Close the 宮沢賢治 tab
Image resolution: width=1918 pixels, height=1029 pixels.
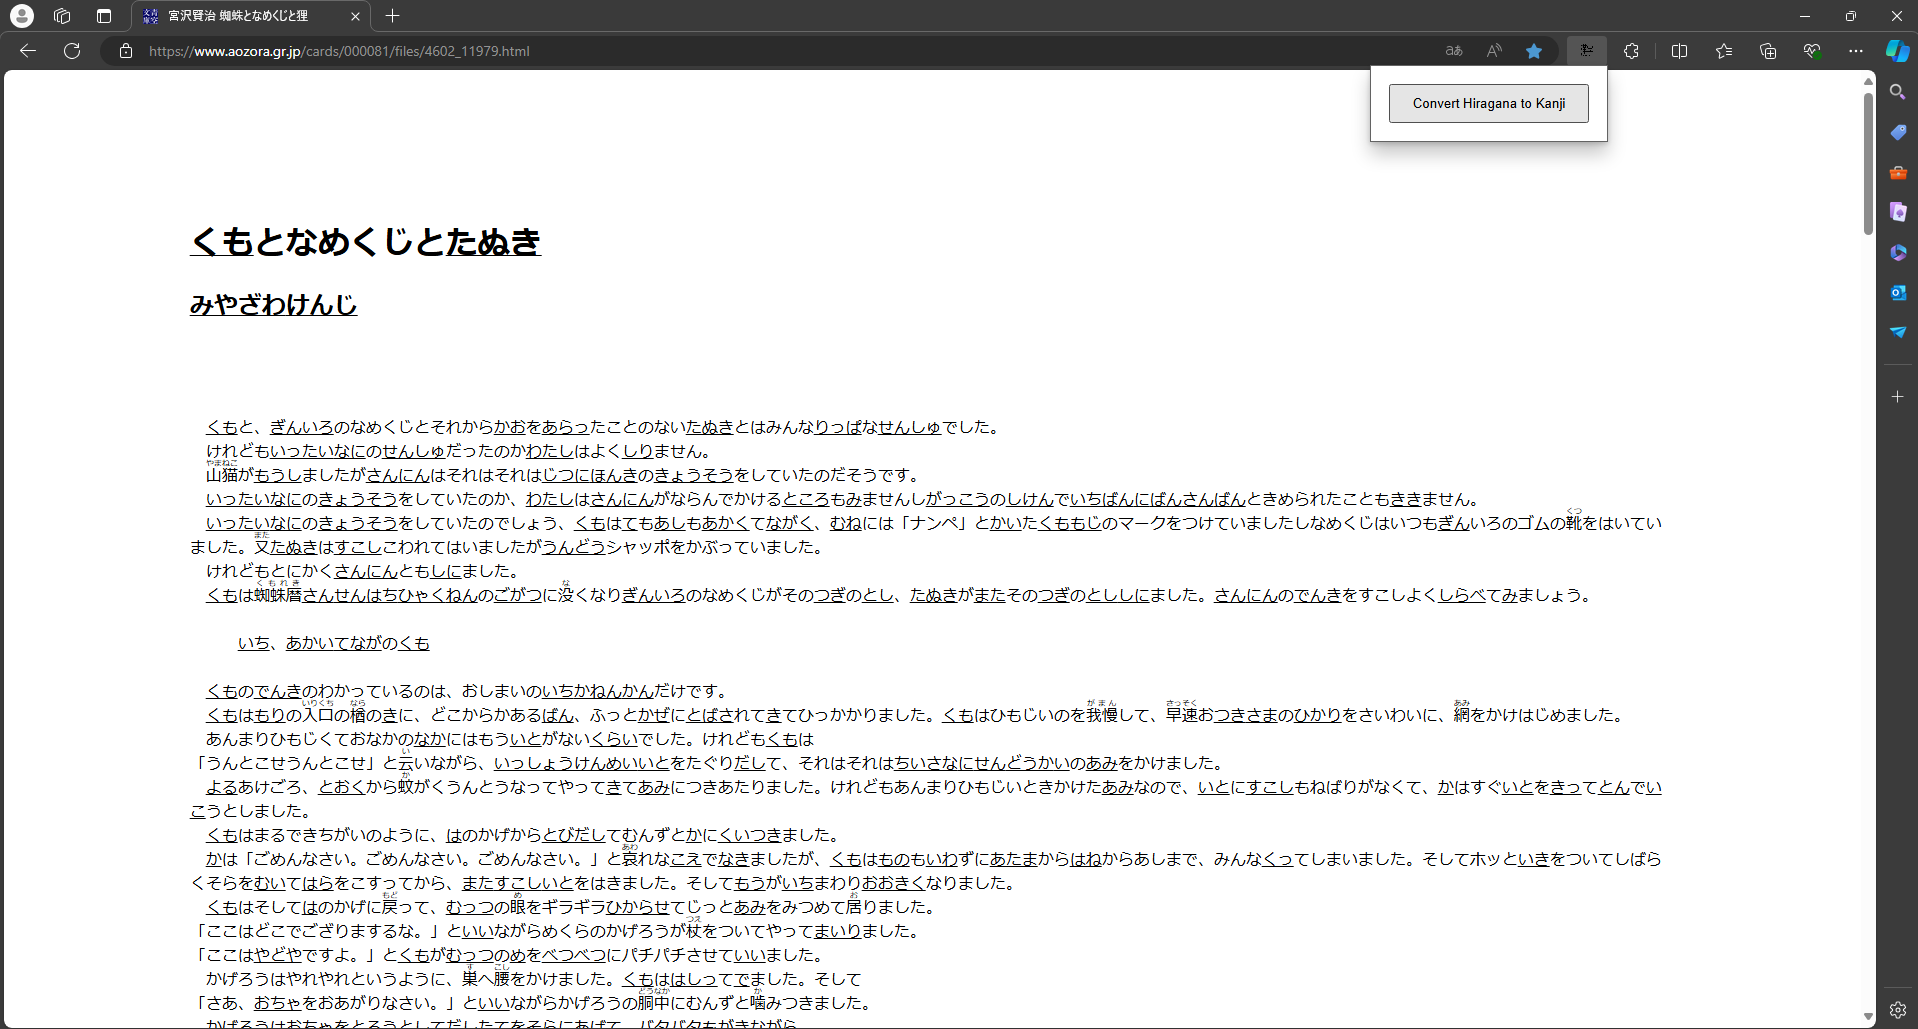[355, 16]
